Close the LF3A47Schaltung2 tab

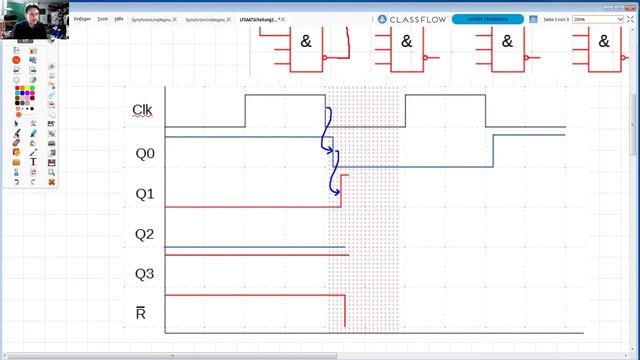282,19
